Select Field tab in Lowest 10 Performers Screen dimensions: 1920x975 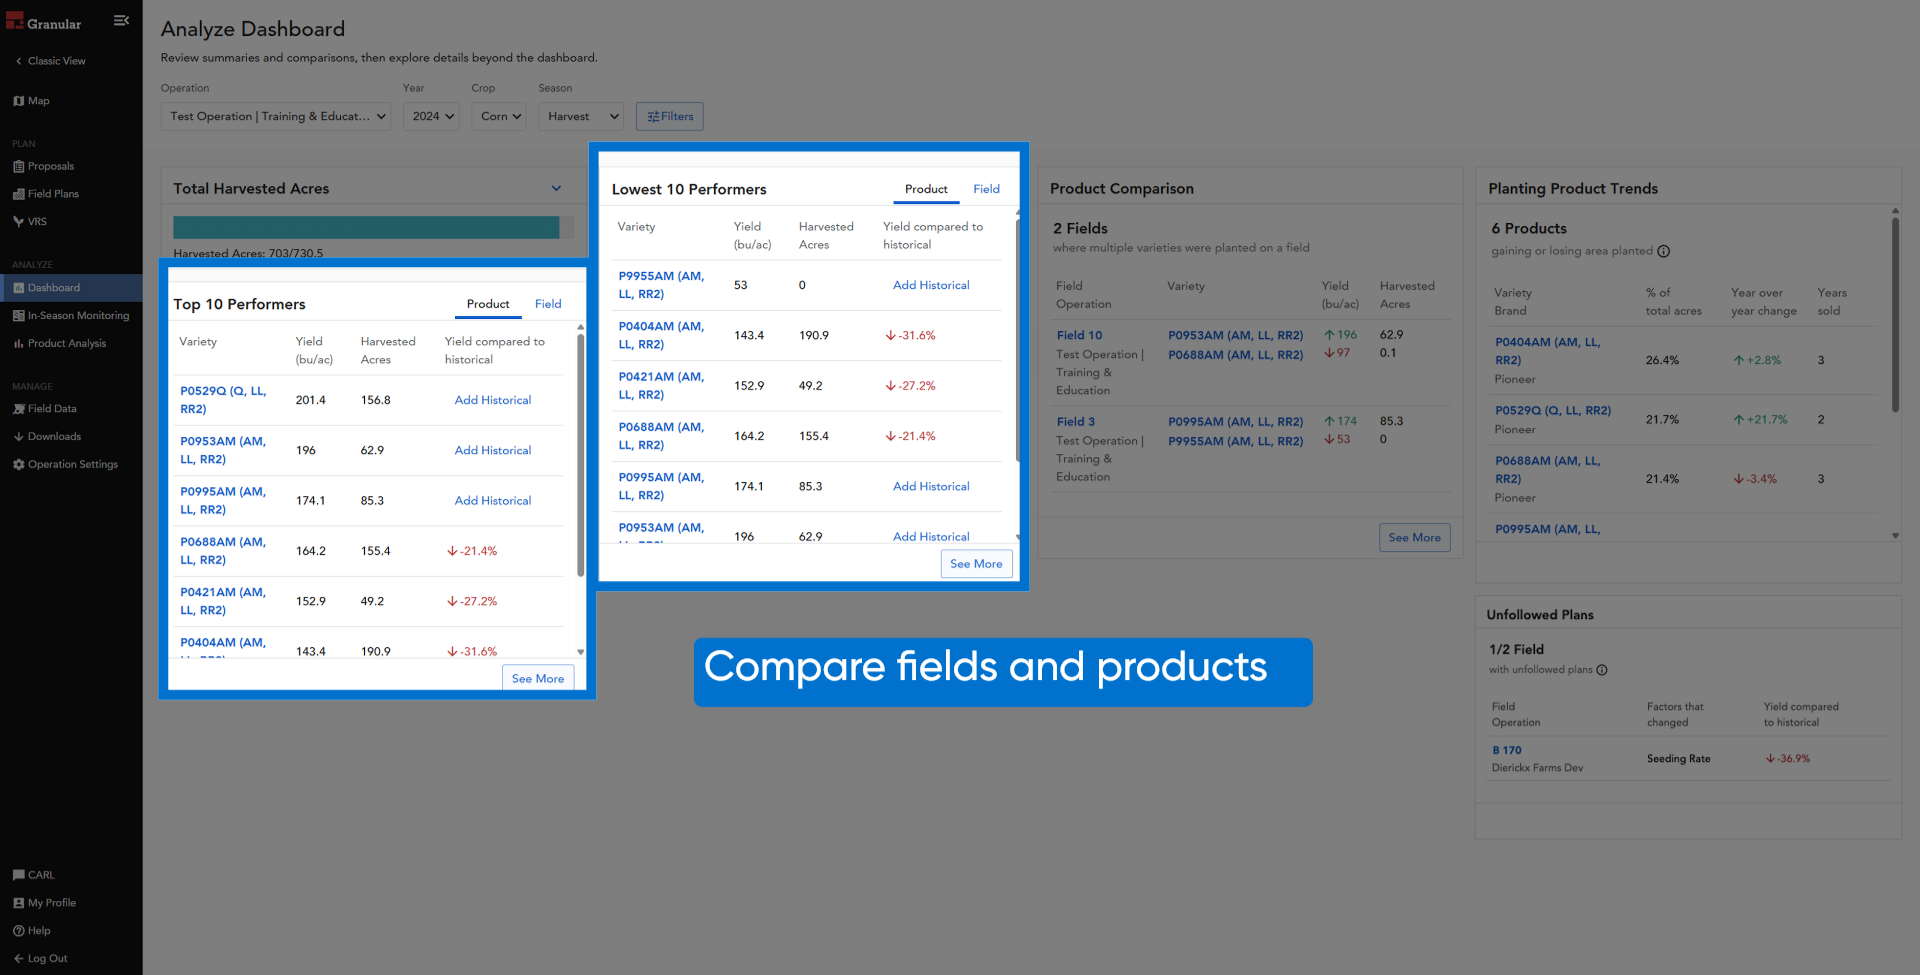986,189
